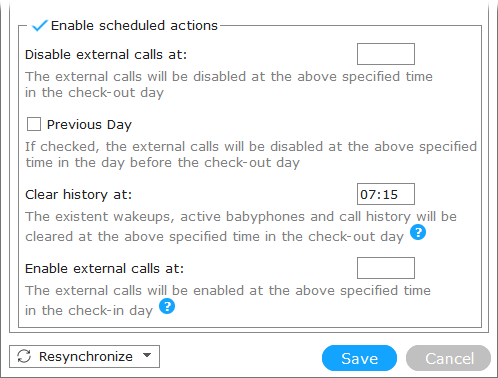Click the Previous Day label text
Image resolution: width=498 pixels, height=378 pixels.
pos(89,125)
